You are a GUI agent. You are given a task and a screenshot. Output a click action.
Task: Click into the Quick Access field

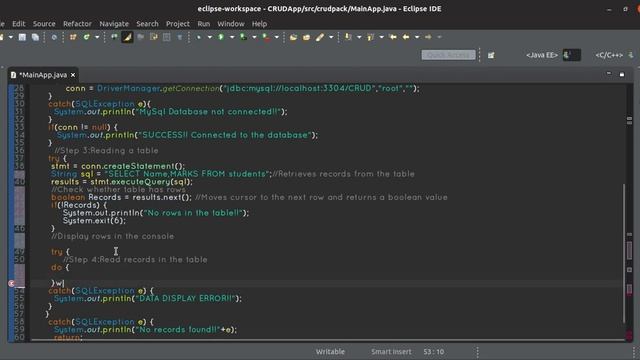pyautogui.click(x=449, y=55)
